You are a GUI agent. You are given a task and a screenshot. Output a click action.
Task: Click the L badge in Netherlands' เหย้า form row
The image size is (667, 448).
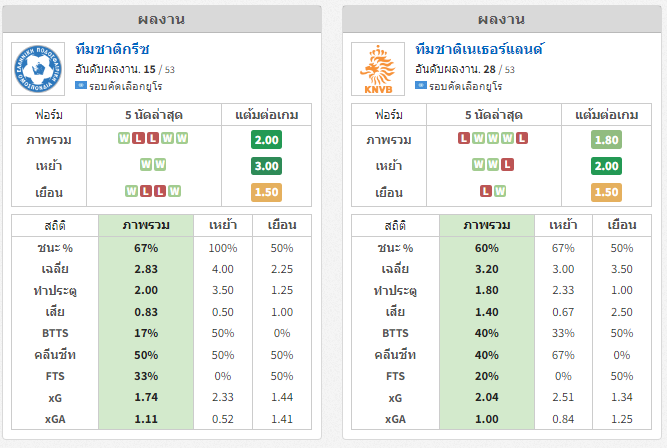pyautogui.click(x=507, y=165)
